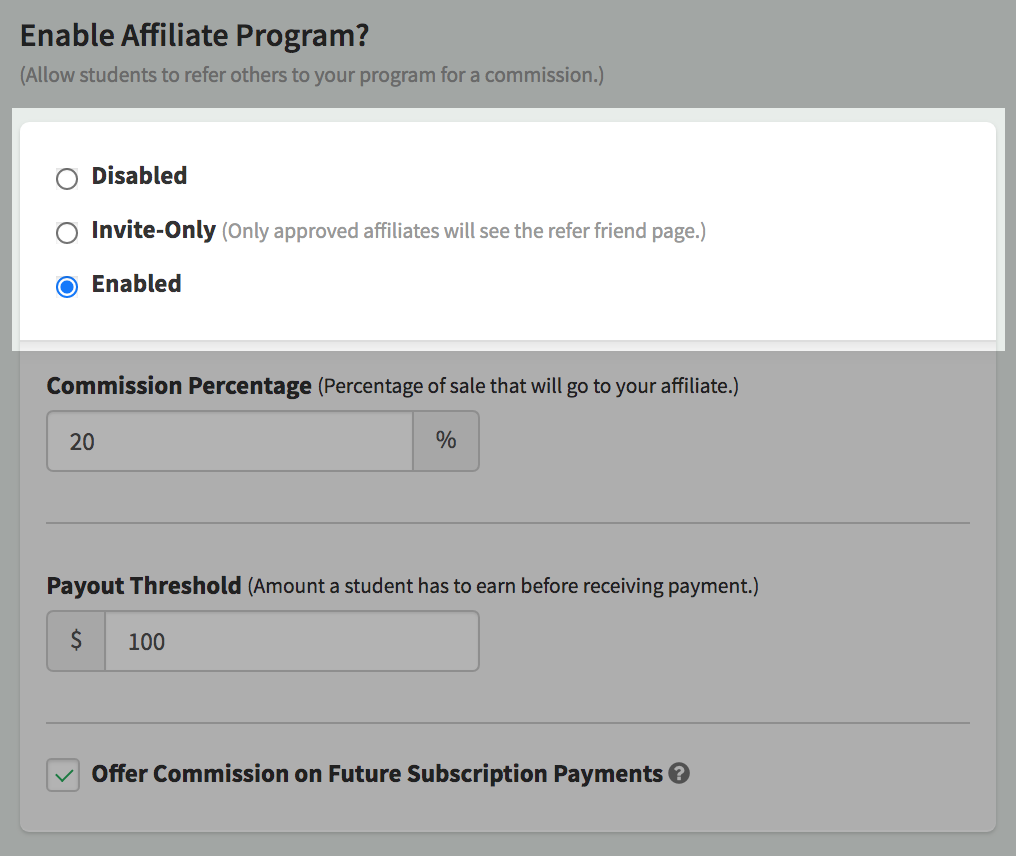Click the percent sign addon
Viewport: 1016px width, 856px height.
tap(446, 441)
